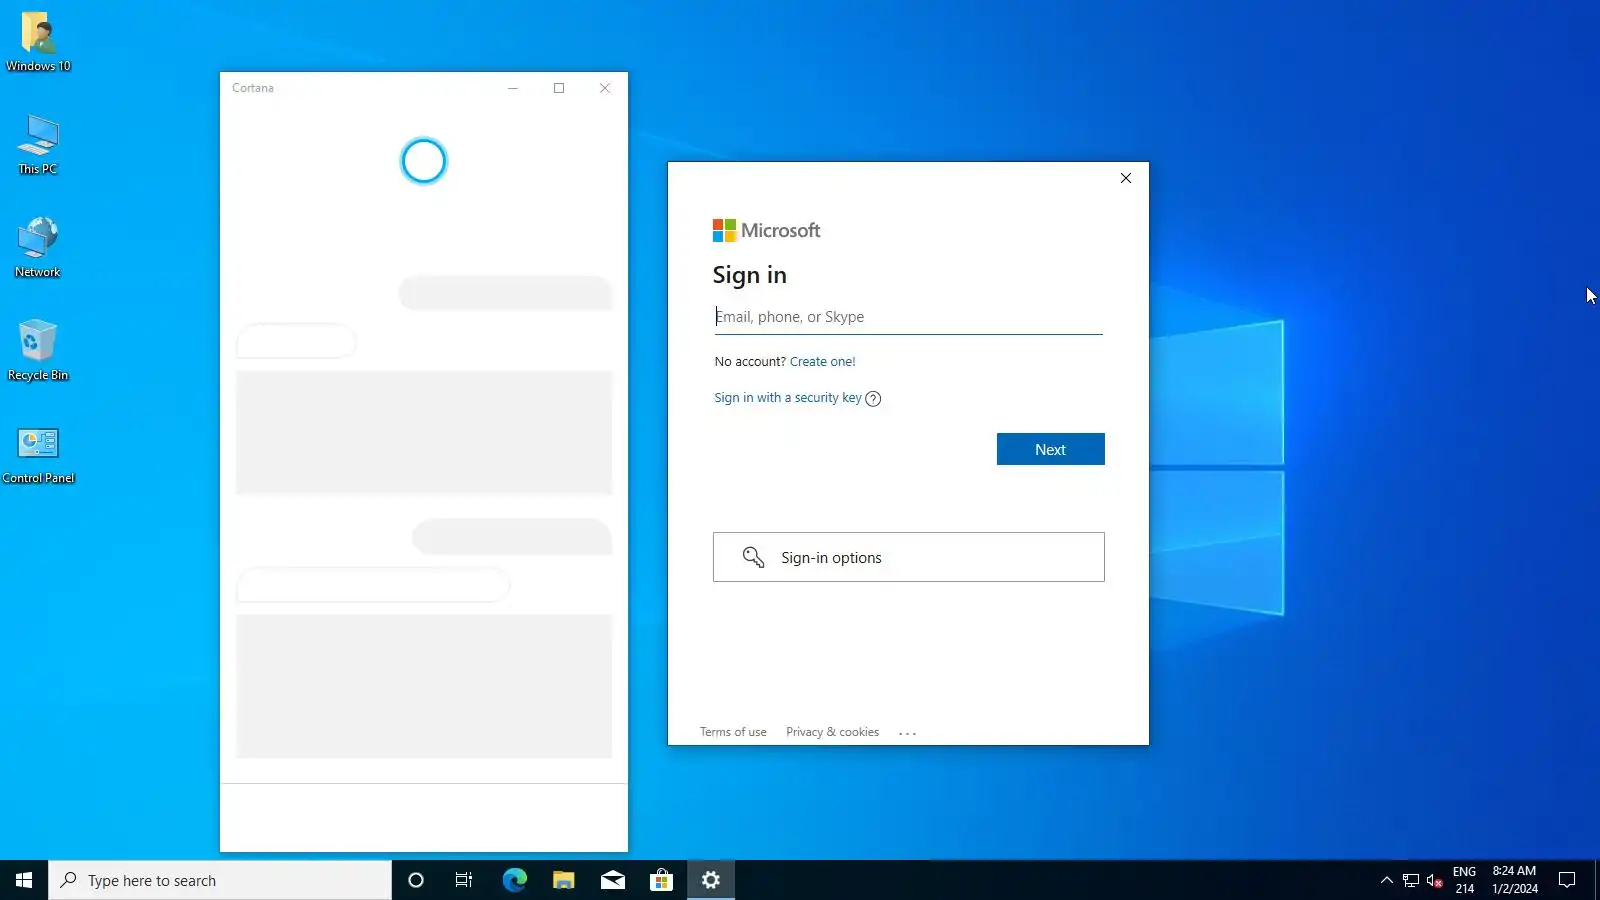
Task: Select the This PC desktop icon
Action: (x=38, y=145)
